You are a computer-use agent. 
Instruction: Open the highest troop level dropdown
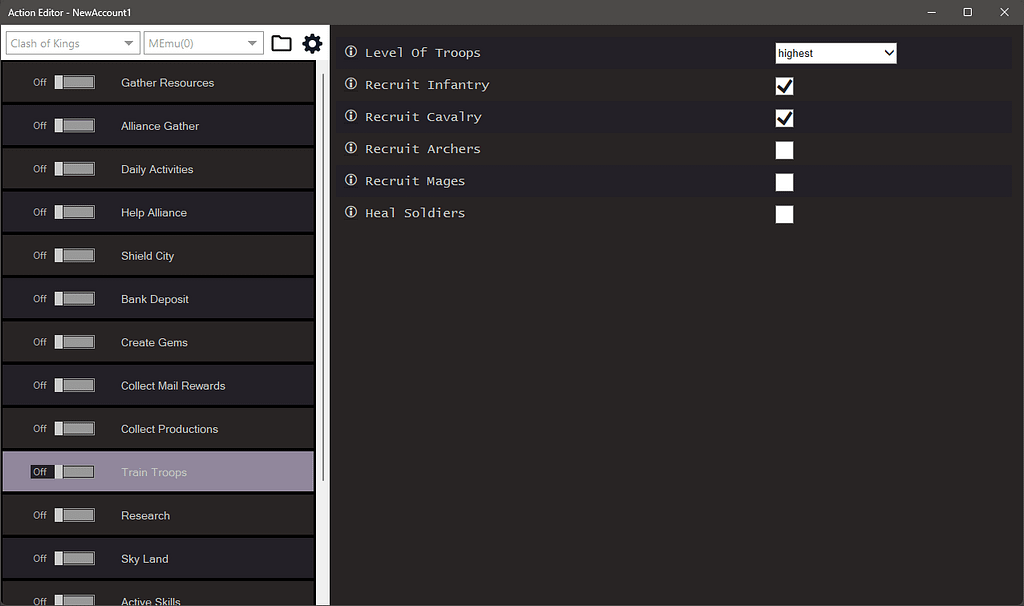coord(835,52)
